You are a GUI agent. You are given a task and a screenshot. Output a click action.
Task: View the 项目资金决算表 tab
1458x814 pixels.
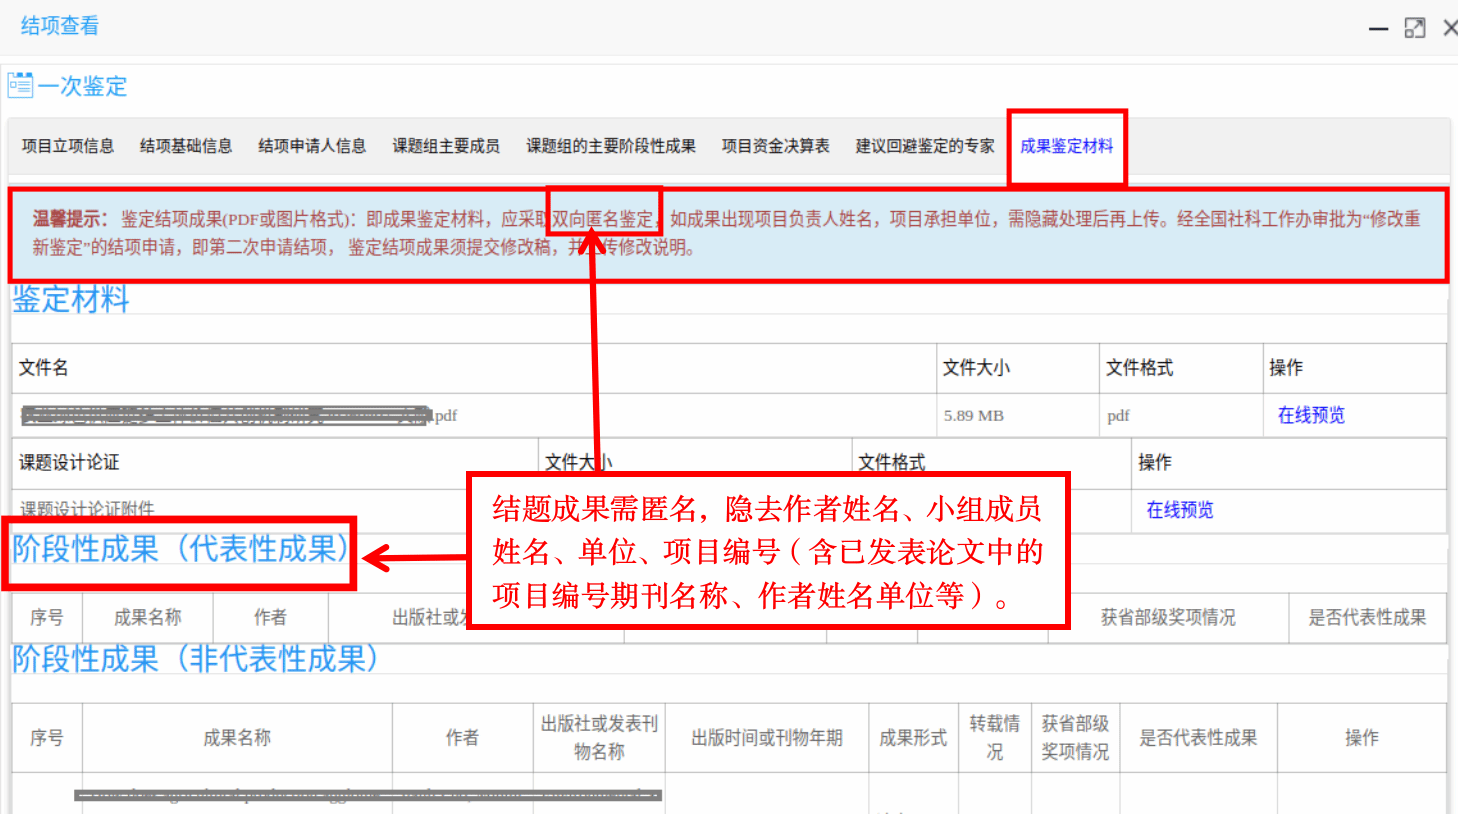point(776,146)
